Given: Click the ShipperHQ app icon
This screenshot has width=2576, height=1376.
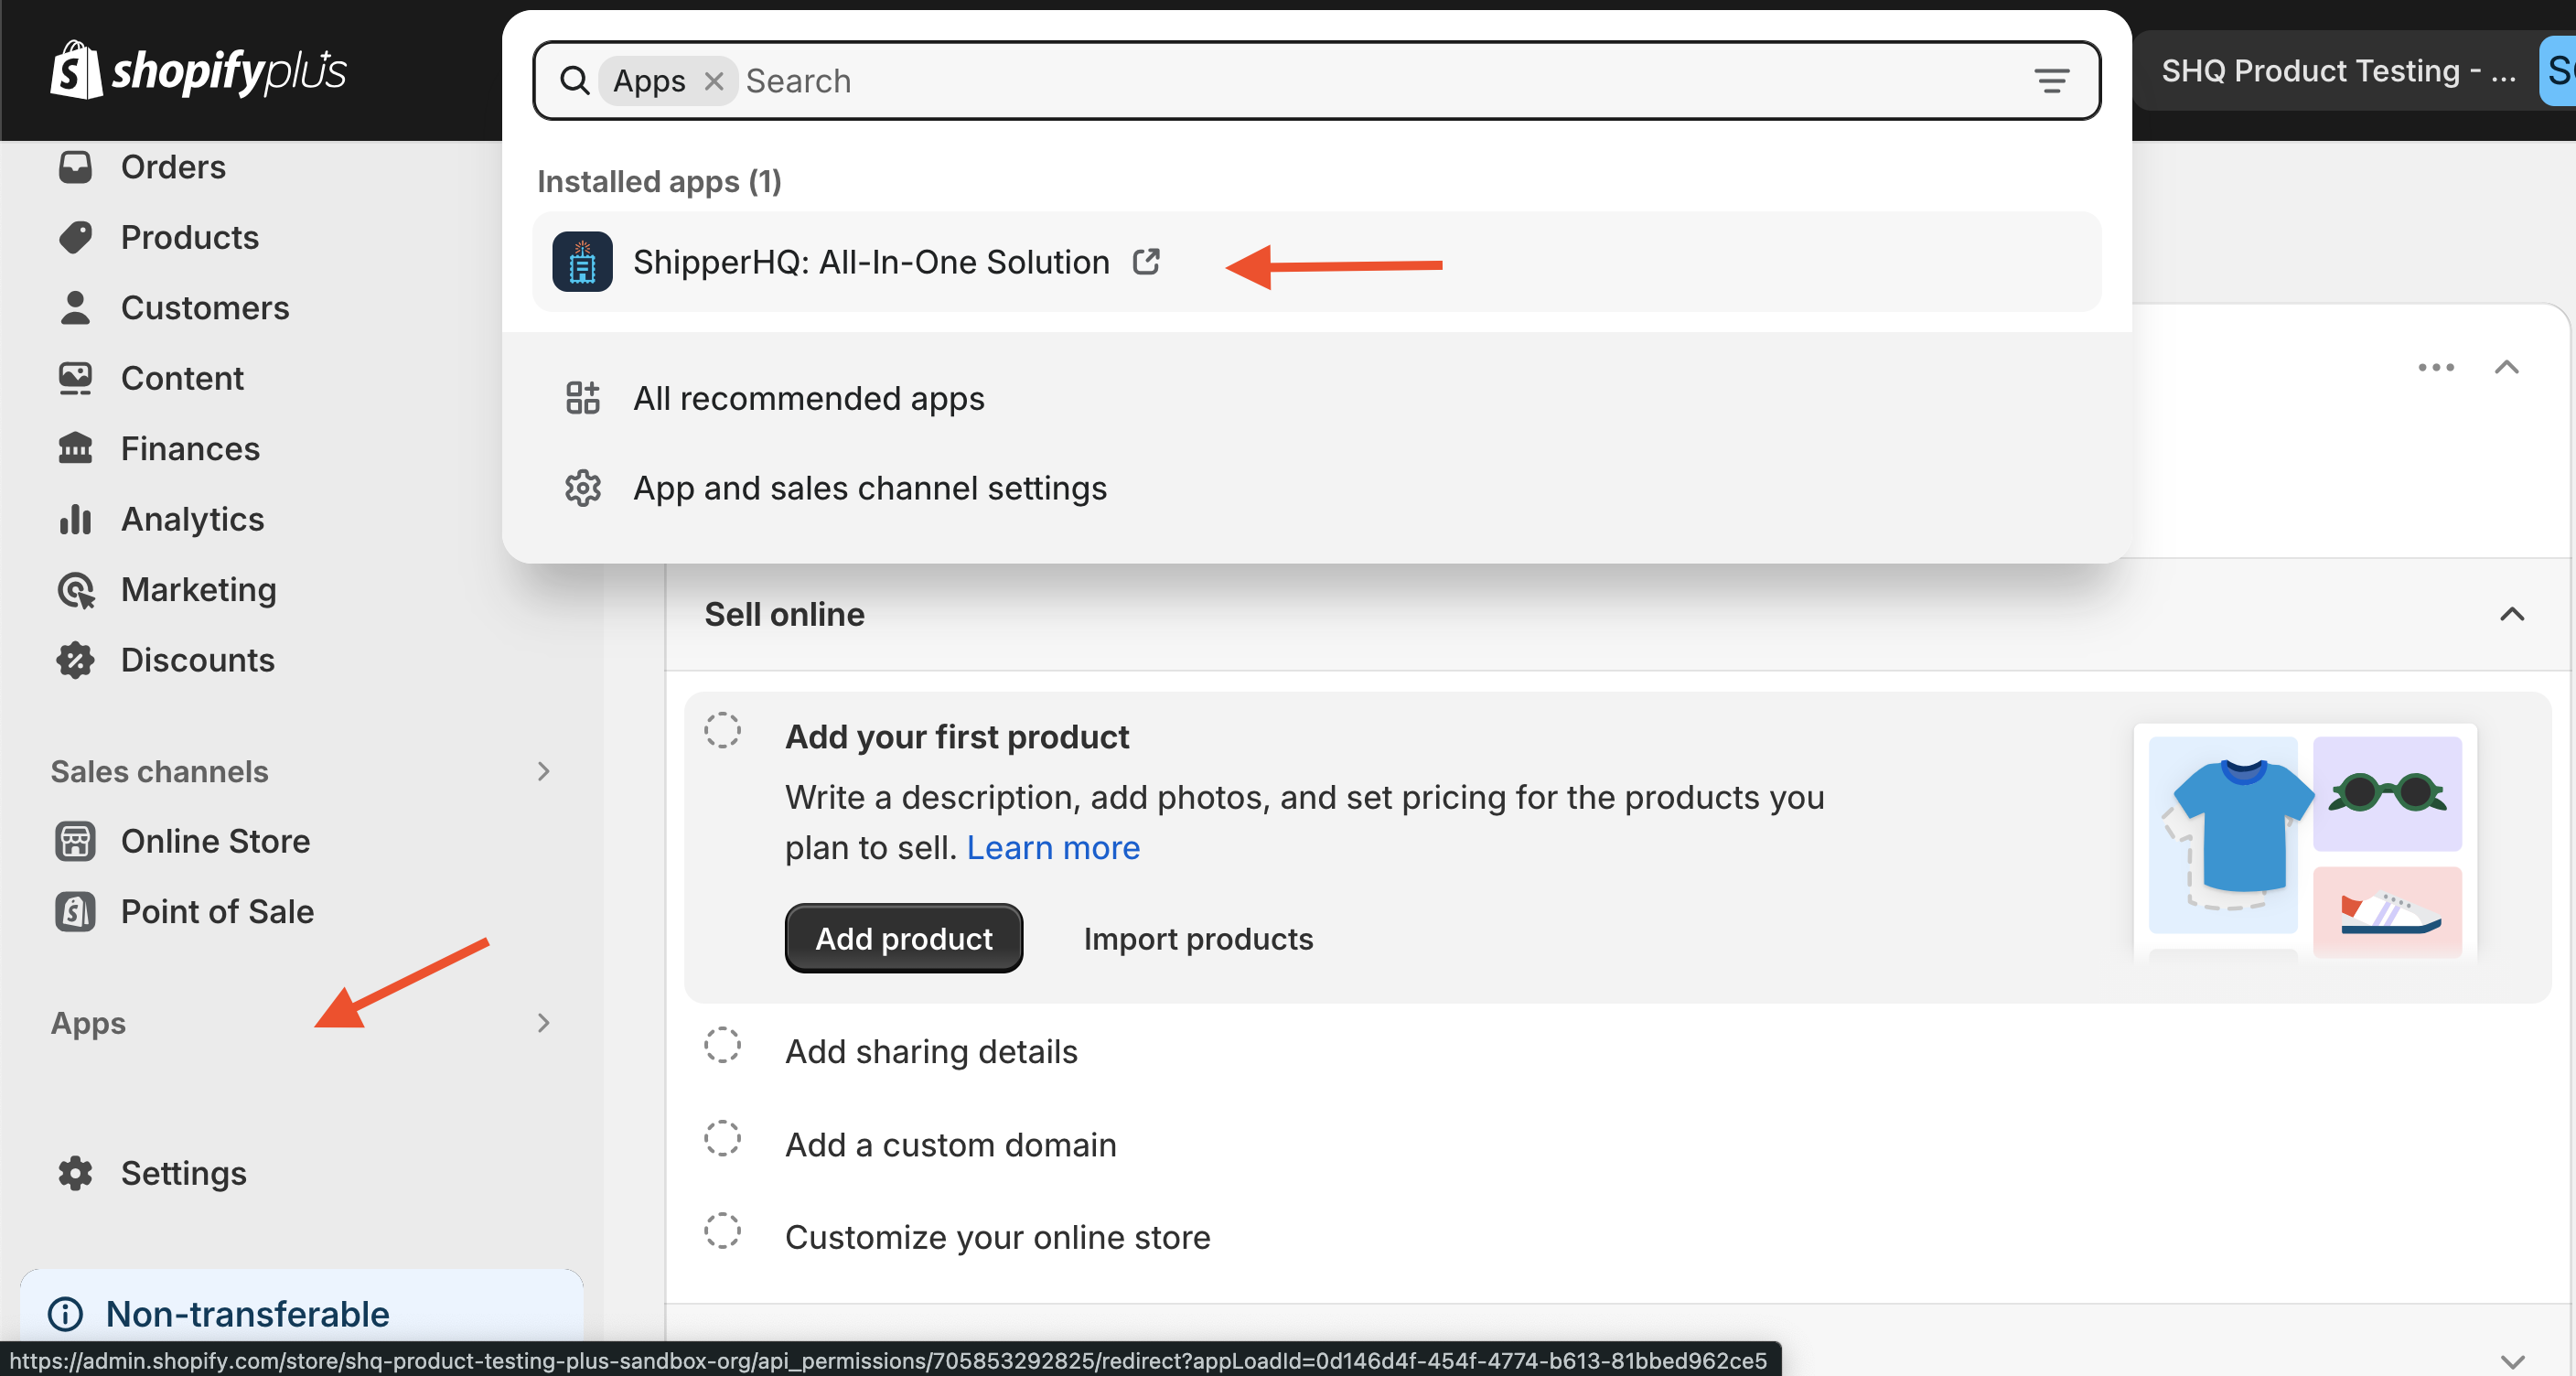Looking at the screenshot, I should tap(582, 262).
